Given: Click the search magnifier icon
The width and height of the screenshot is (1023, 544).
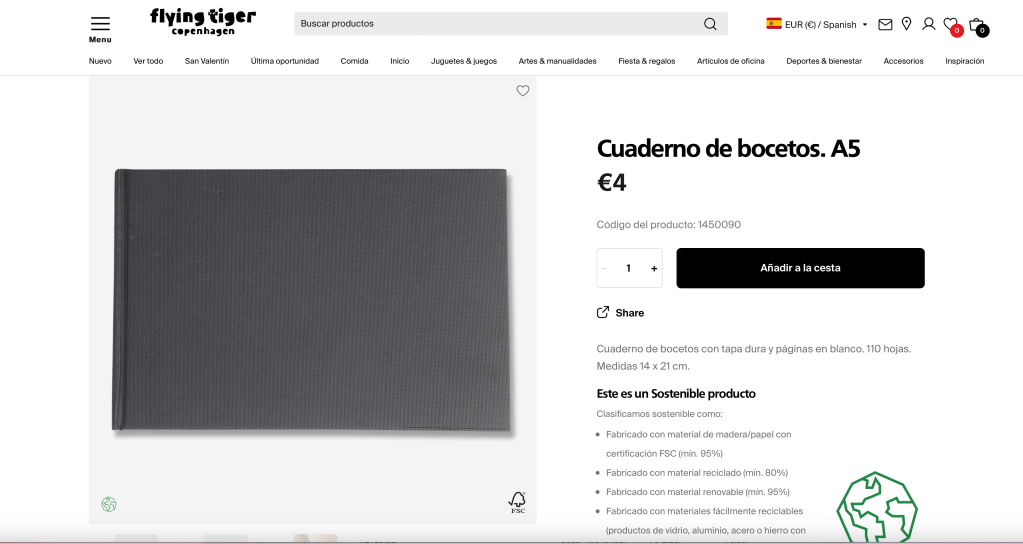Looking at the screenshot, I should (x=710, y=24).
